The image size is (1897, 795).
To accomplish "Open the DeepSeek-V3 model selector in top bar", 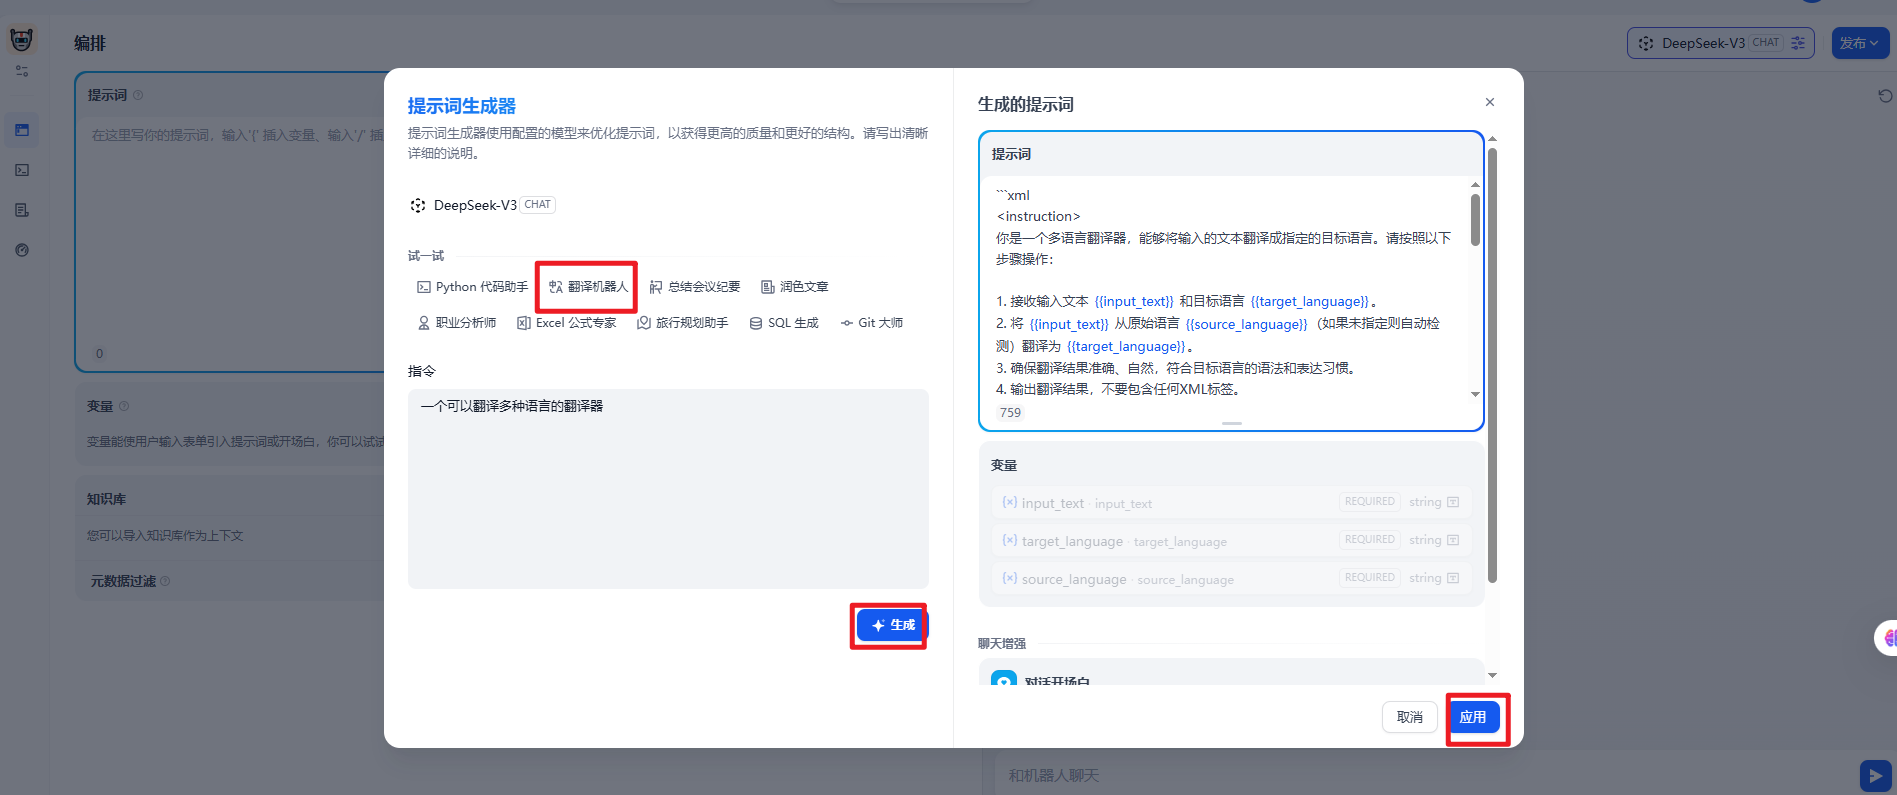I will click(1721, 43).
